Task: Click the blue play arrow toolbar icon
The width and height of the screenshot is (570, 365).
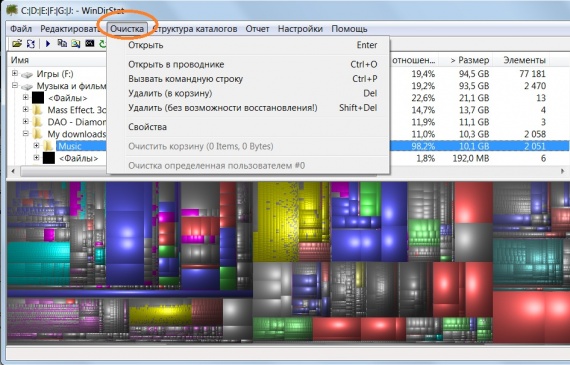Action: (x=48, y=44)
